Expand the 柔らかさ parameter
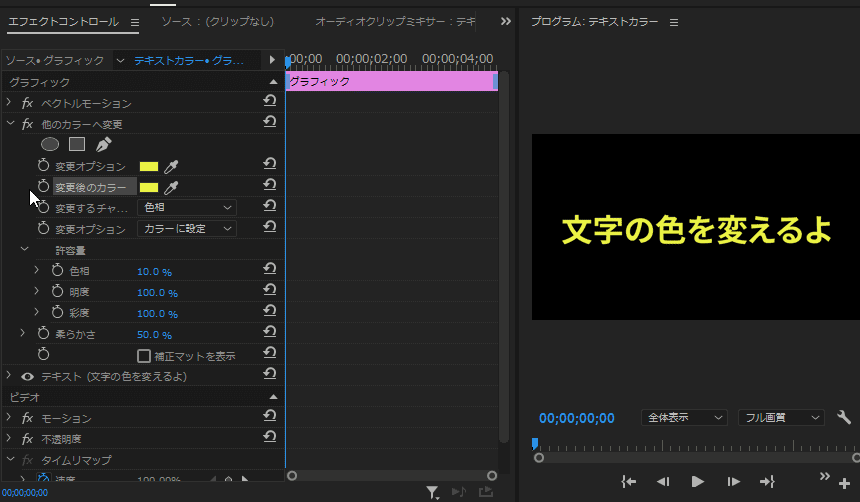Image resolution: width=860 pixels, height=502 pixels. [22, 332]
